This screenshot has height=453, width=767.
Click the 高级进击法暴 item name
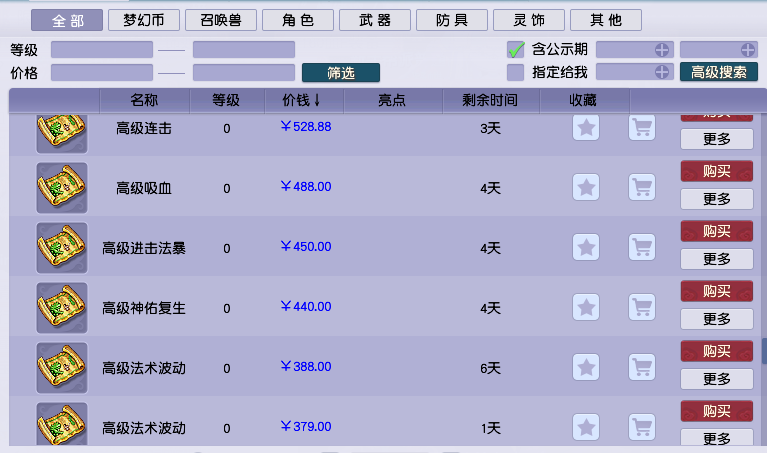pyautogui.click(x=144, y=248)
